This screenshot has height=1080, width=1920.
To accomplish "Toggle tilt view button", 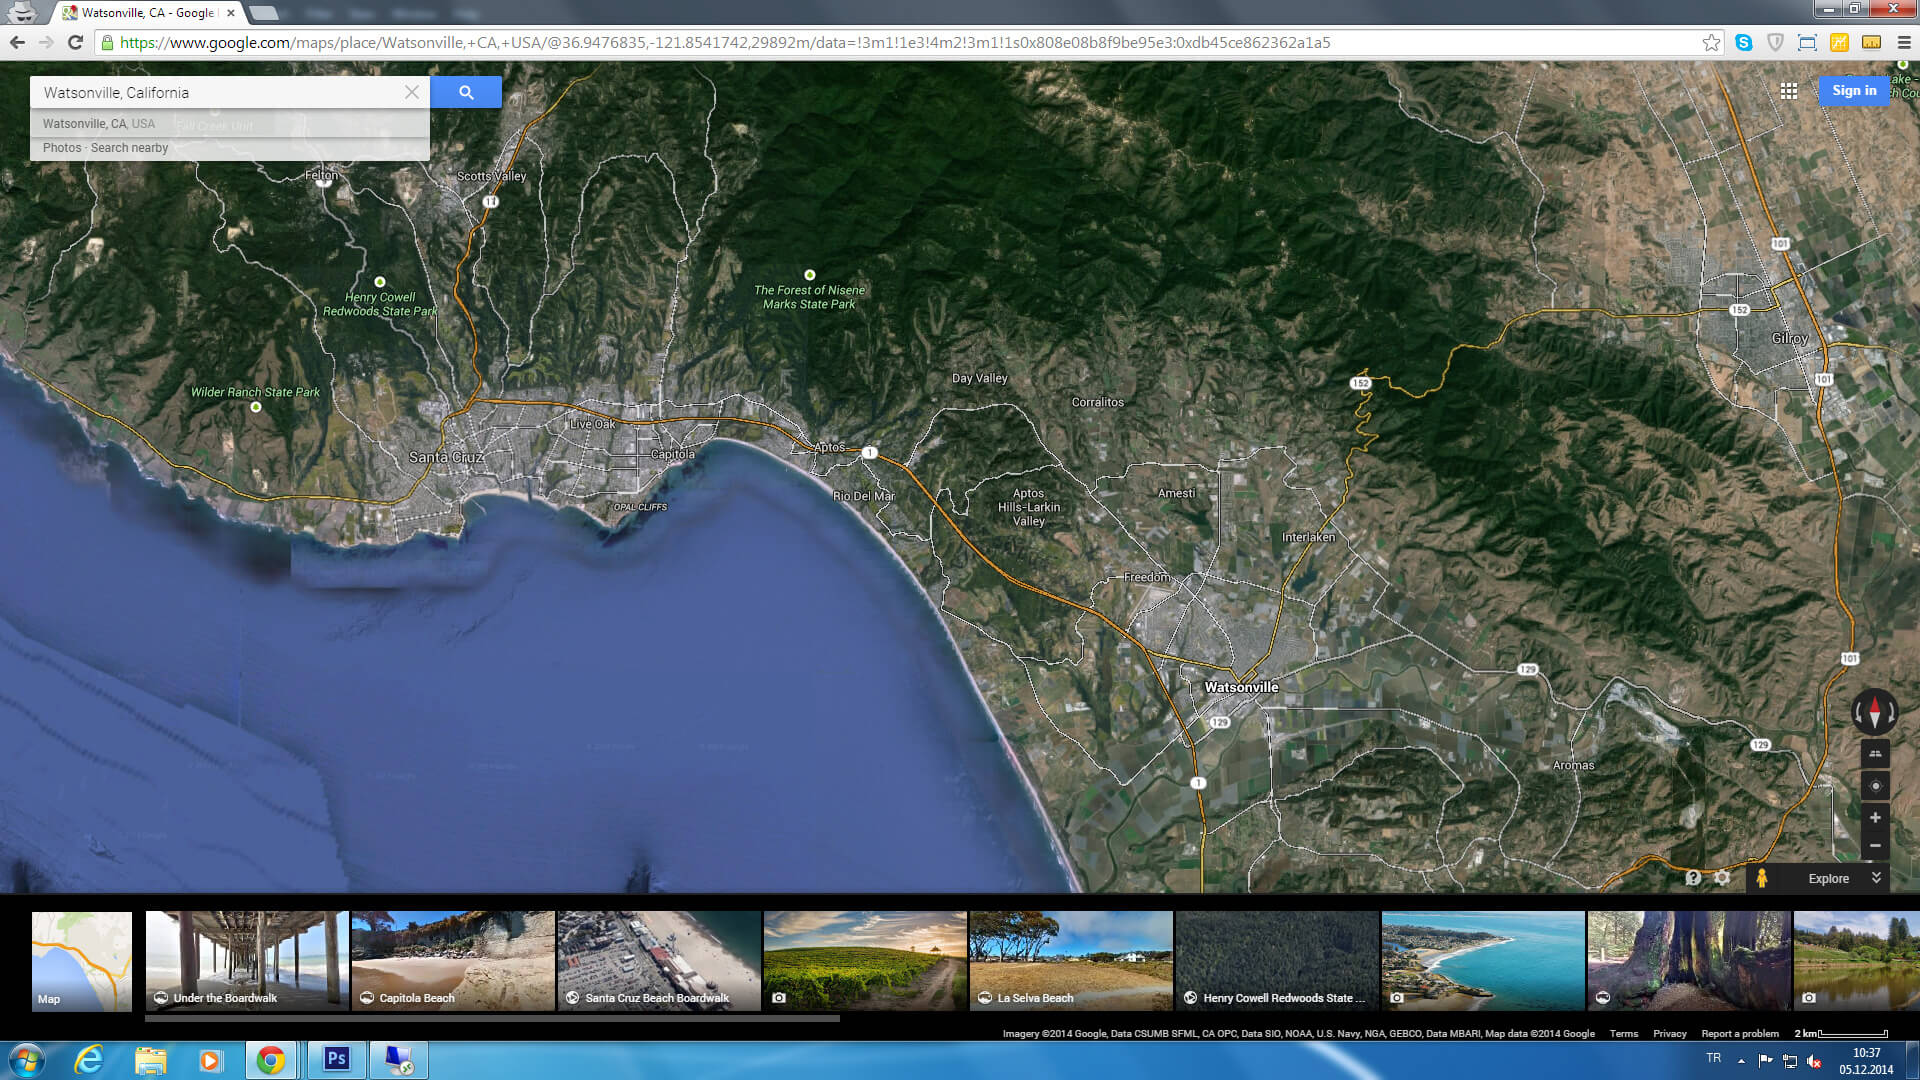I will (1875, 754).
